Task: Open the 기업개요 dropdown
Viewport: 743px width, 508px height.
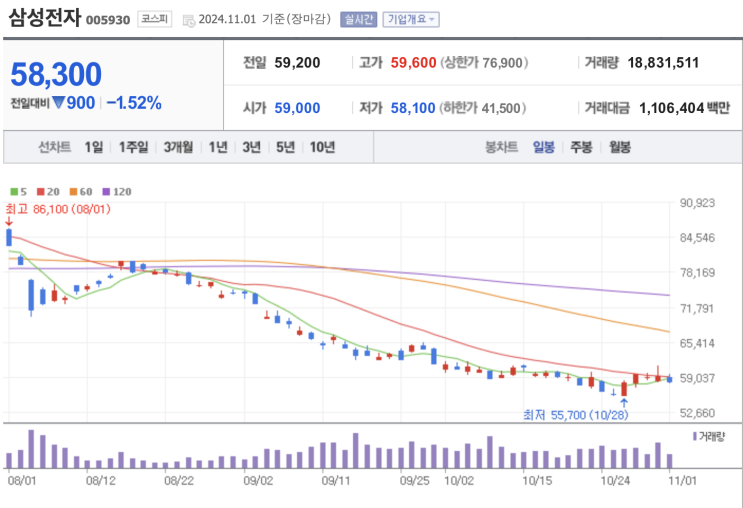Action: pyautogui.click(x=411, y=19)
